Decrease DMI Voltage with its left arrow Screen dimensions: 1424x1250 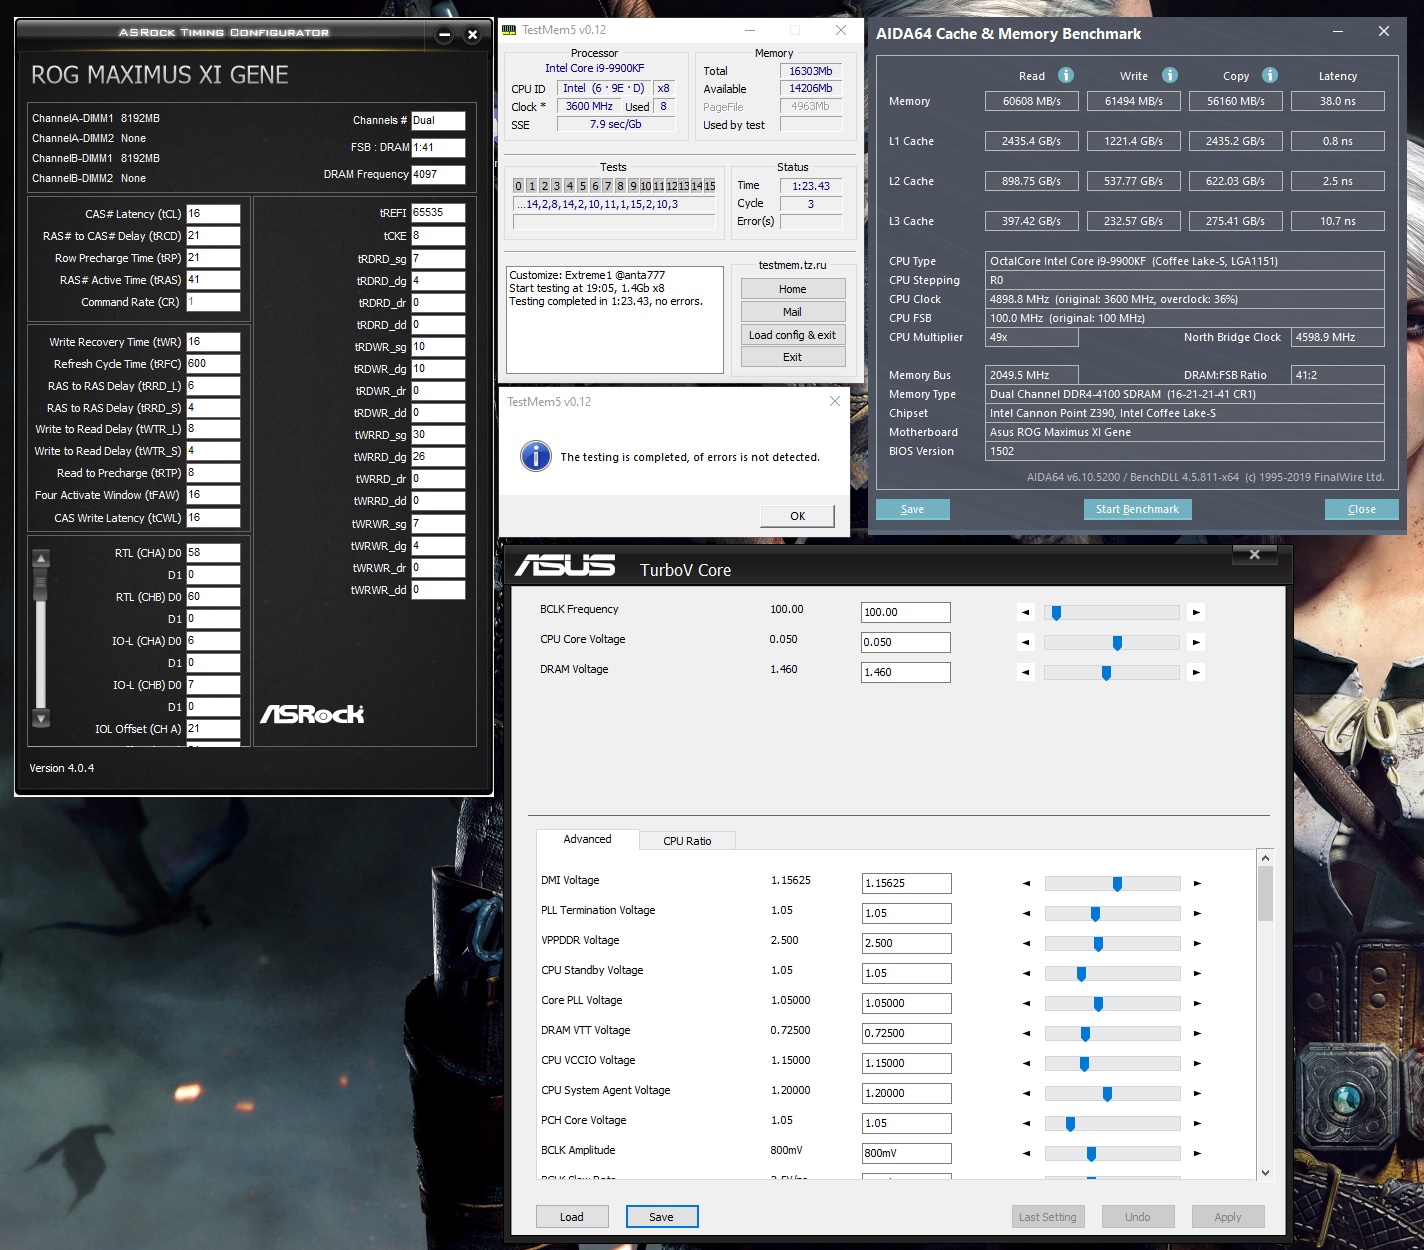[1026, 883]
